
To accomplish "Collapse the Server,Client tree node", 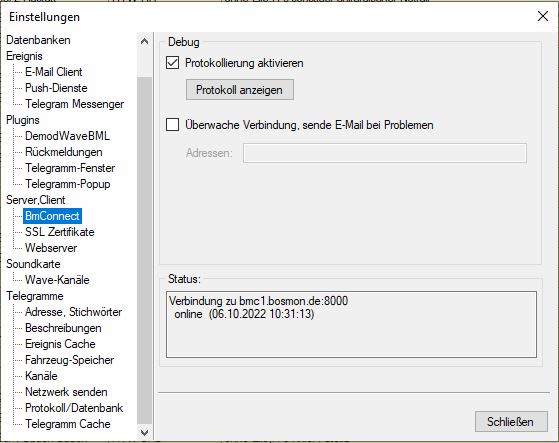I will point(36,200).
